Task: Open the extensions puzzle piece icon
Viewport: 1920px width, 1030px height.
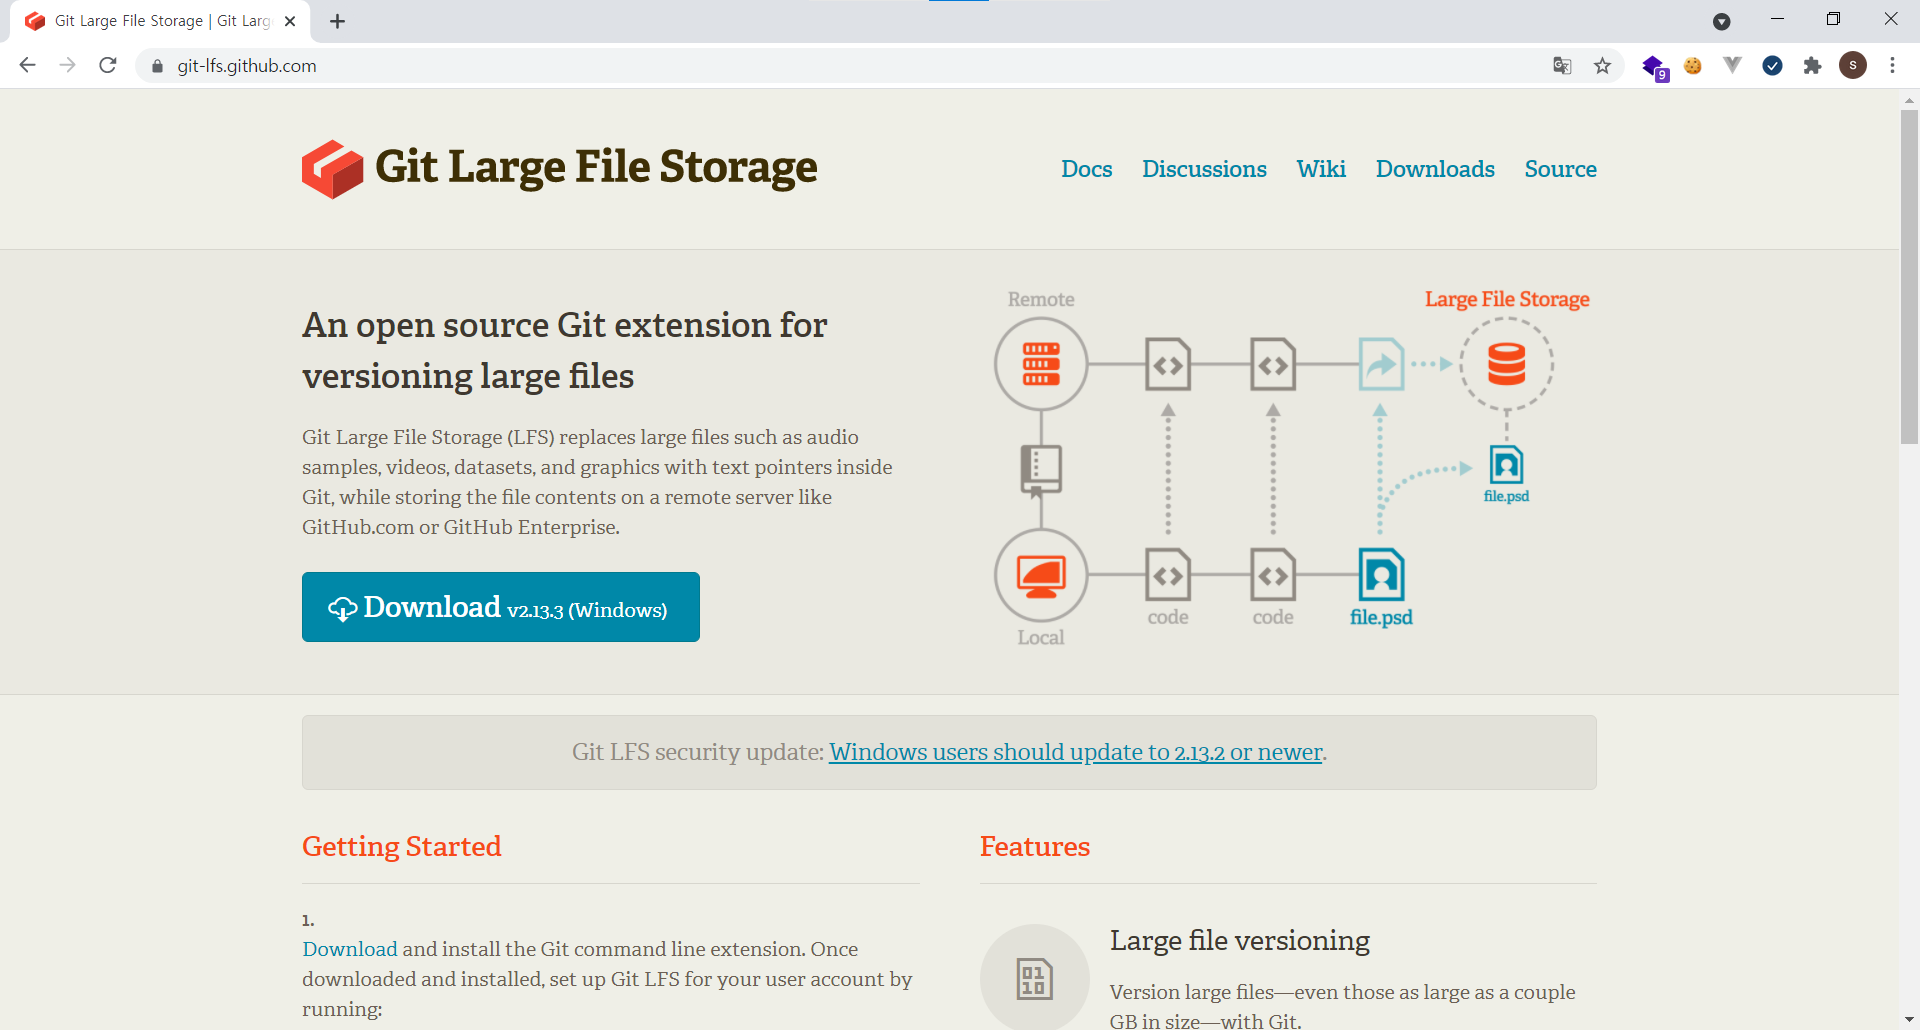Action: tap(1812, 65)
